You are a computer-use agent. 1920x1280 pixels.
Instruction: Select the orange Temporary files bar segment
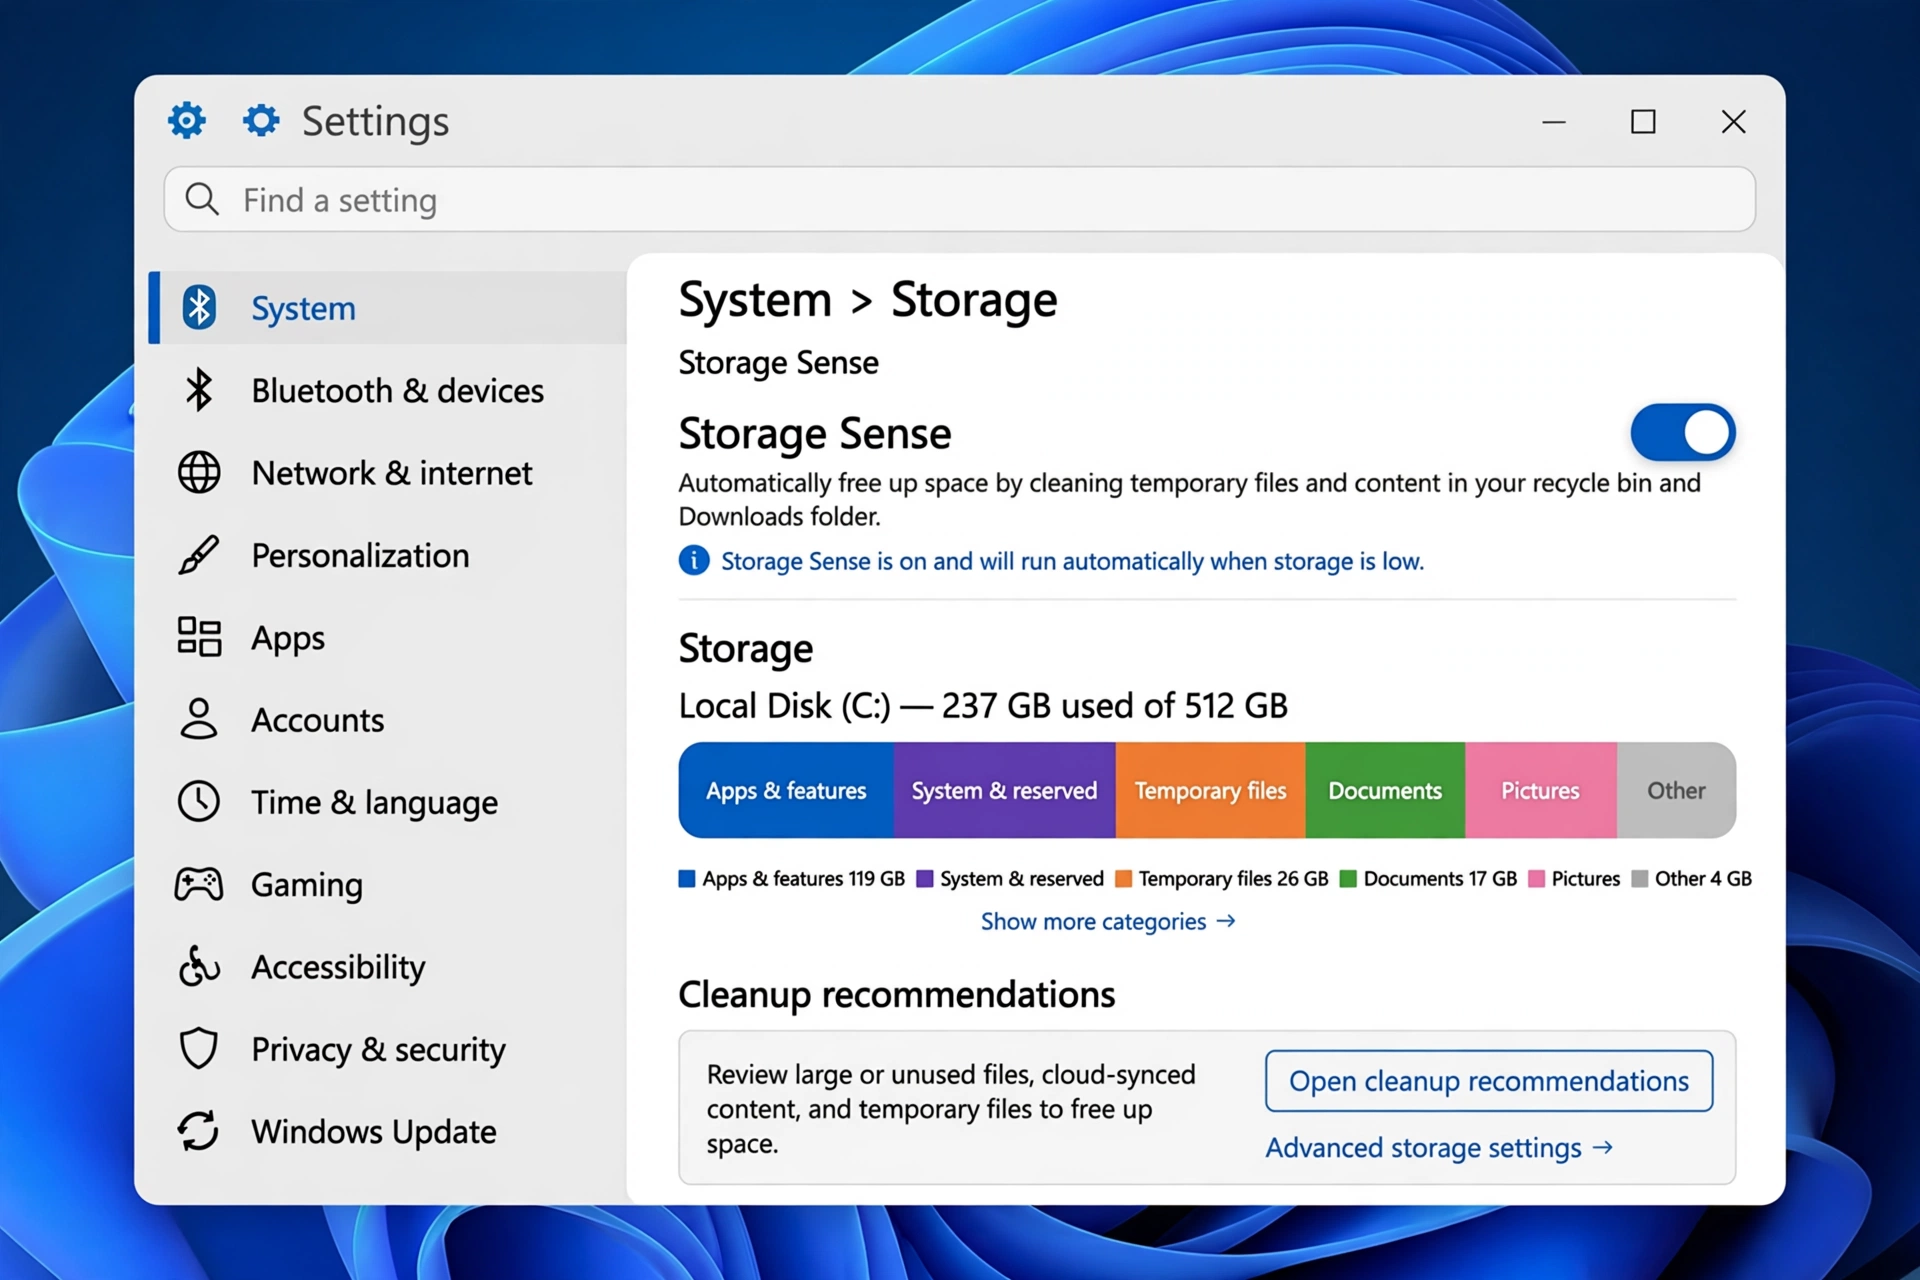pyautogui.click(x=1211, y=790)
